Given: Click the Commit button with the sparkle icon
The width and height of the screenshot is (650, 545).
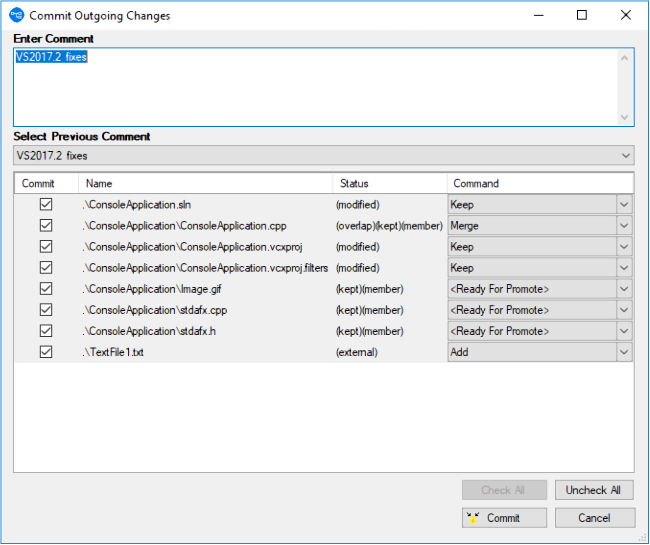Looking at the screenshot, I should [504, 518].
